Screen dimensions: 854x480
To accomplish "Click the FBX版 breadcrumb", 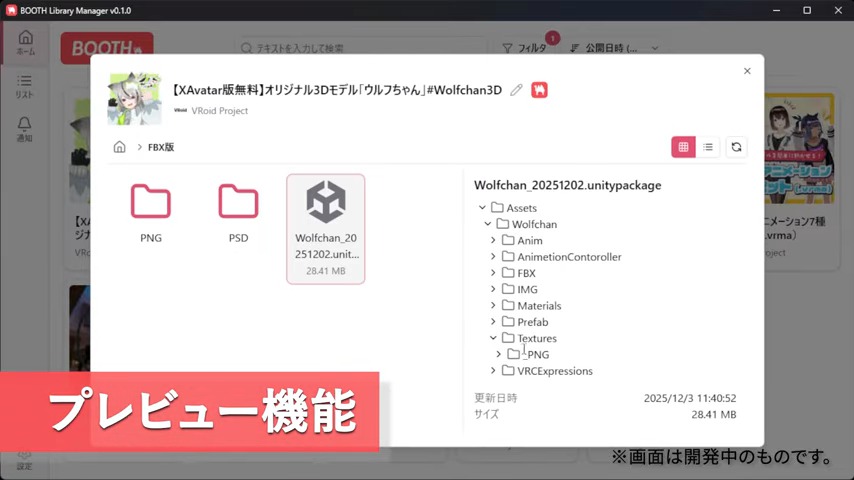I will (x=163, y=147).
